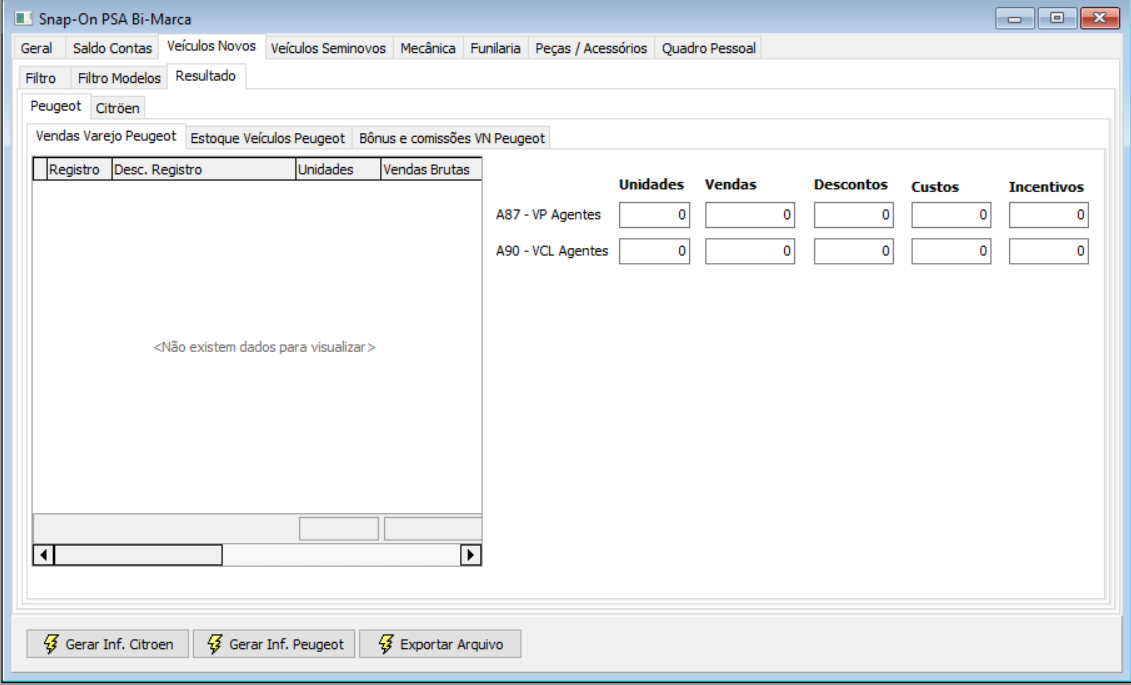Click A90 - VCL Agentes Vendas field
Image resolution: width=1131 pixels, height=685 pixels.
[750, 251]
